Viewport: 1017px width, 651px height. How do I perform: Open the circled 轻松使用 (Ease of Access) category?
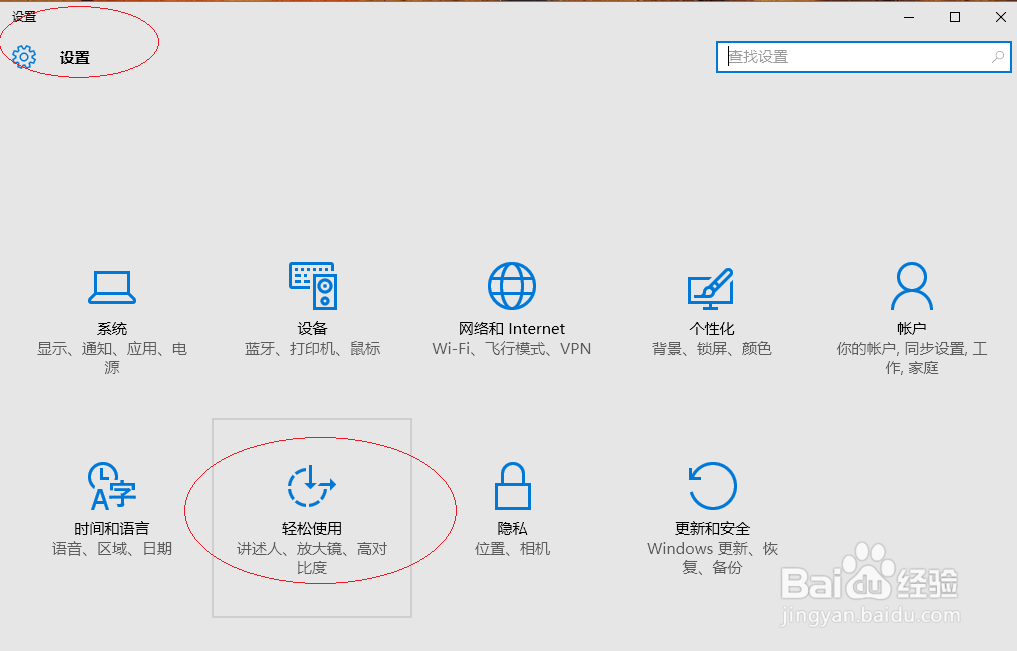pos(312,510)
